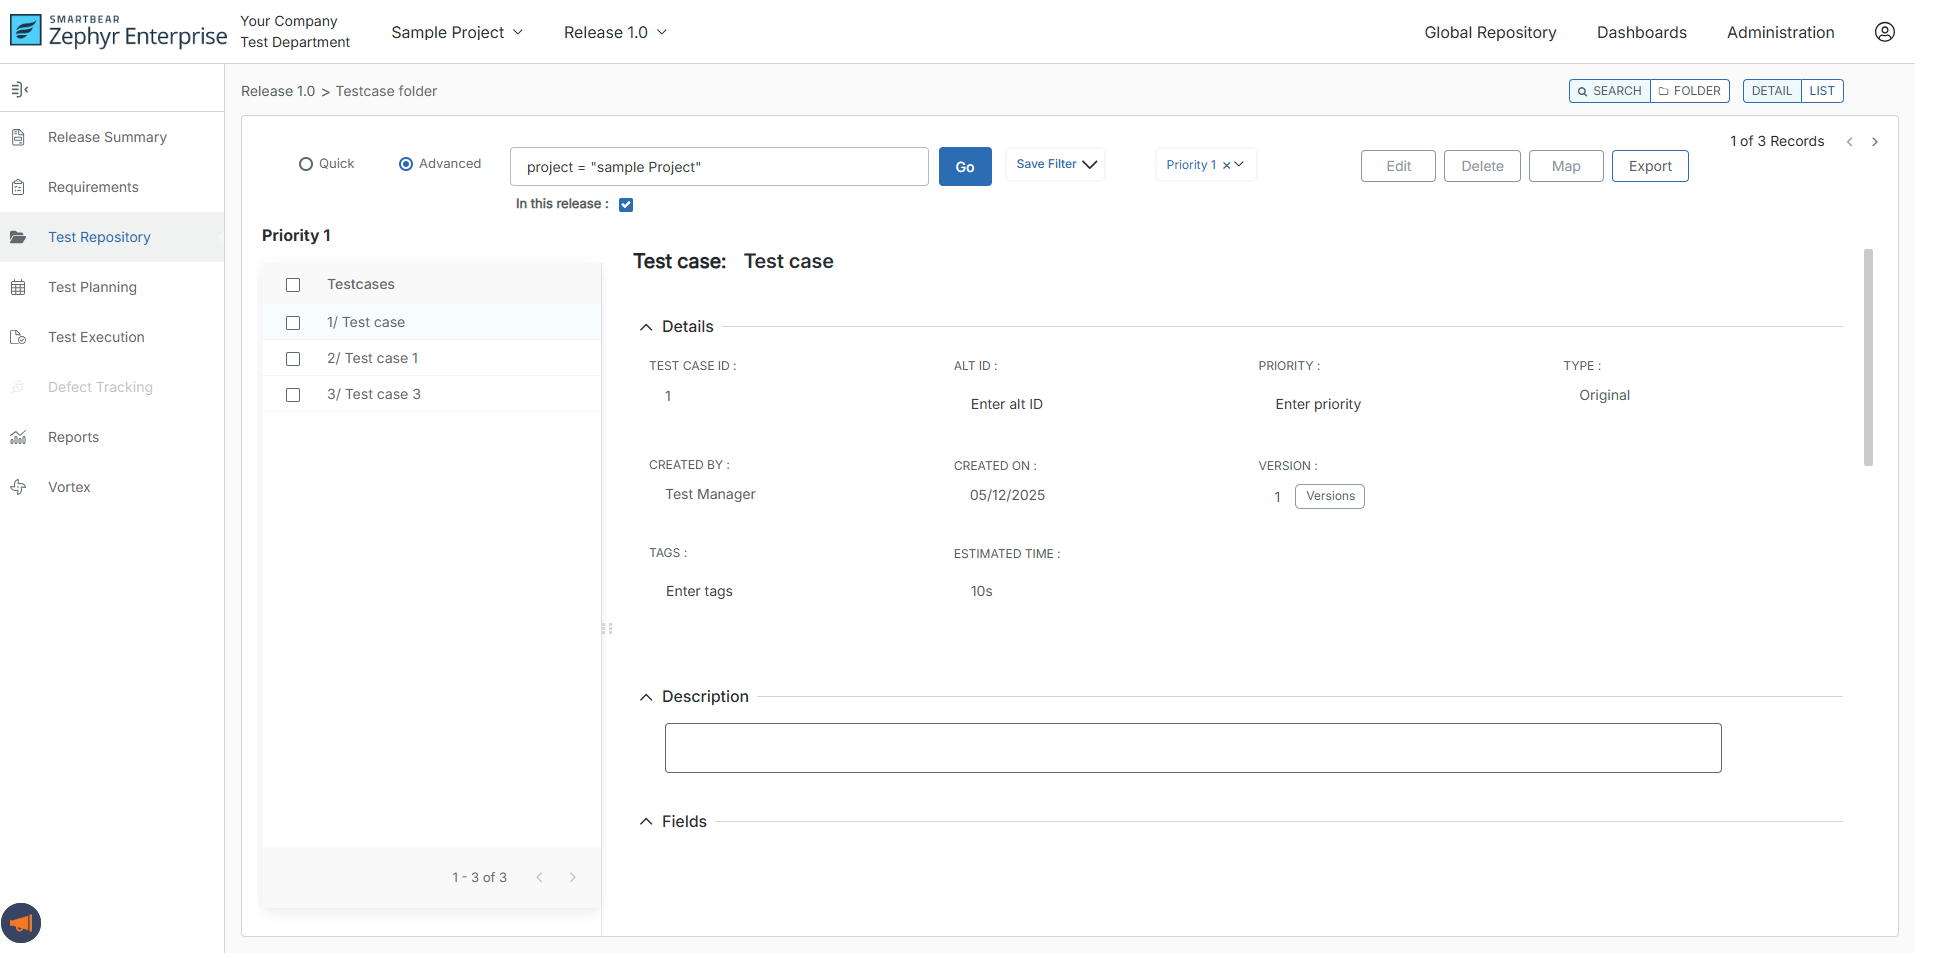The height and width of the screenshot is (958, 1948).
Task: Expand the Save Filter dropdown
Action: 1056,164
